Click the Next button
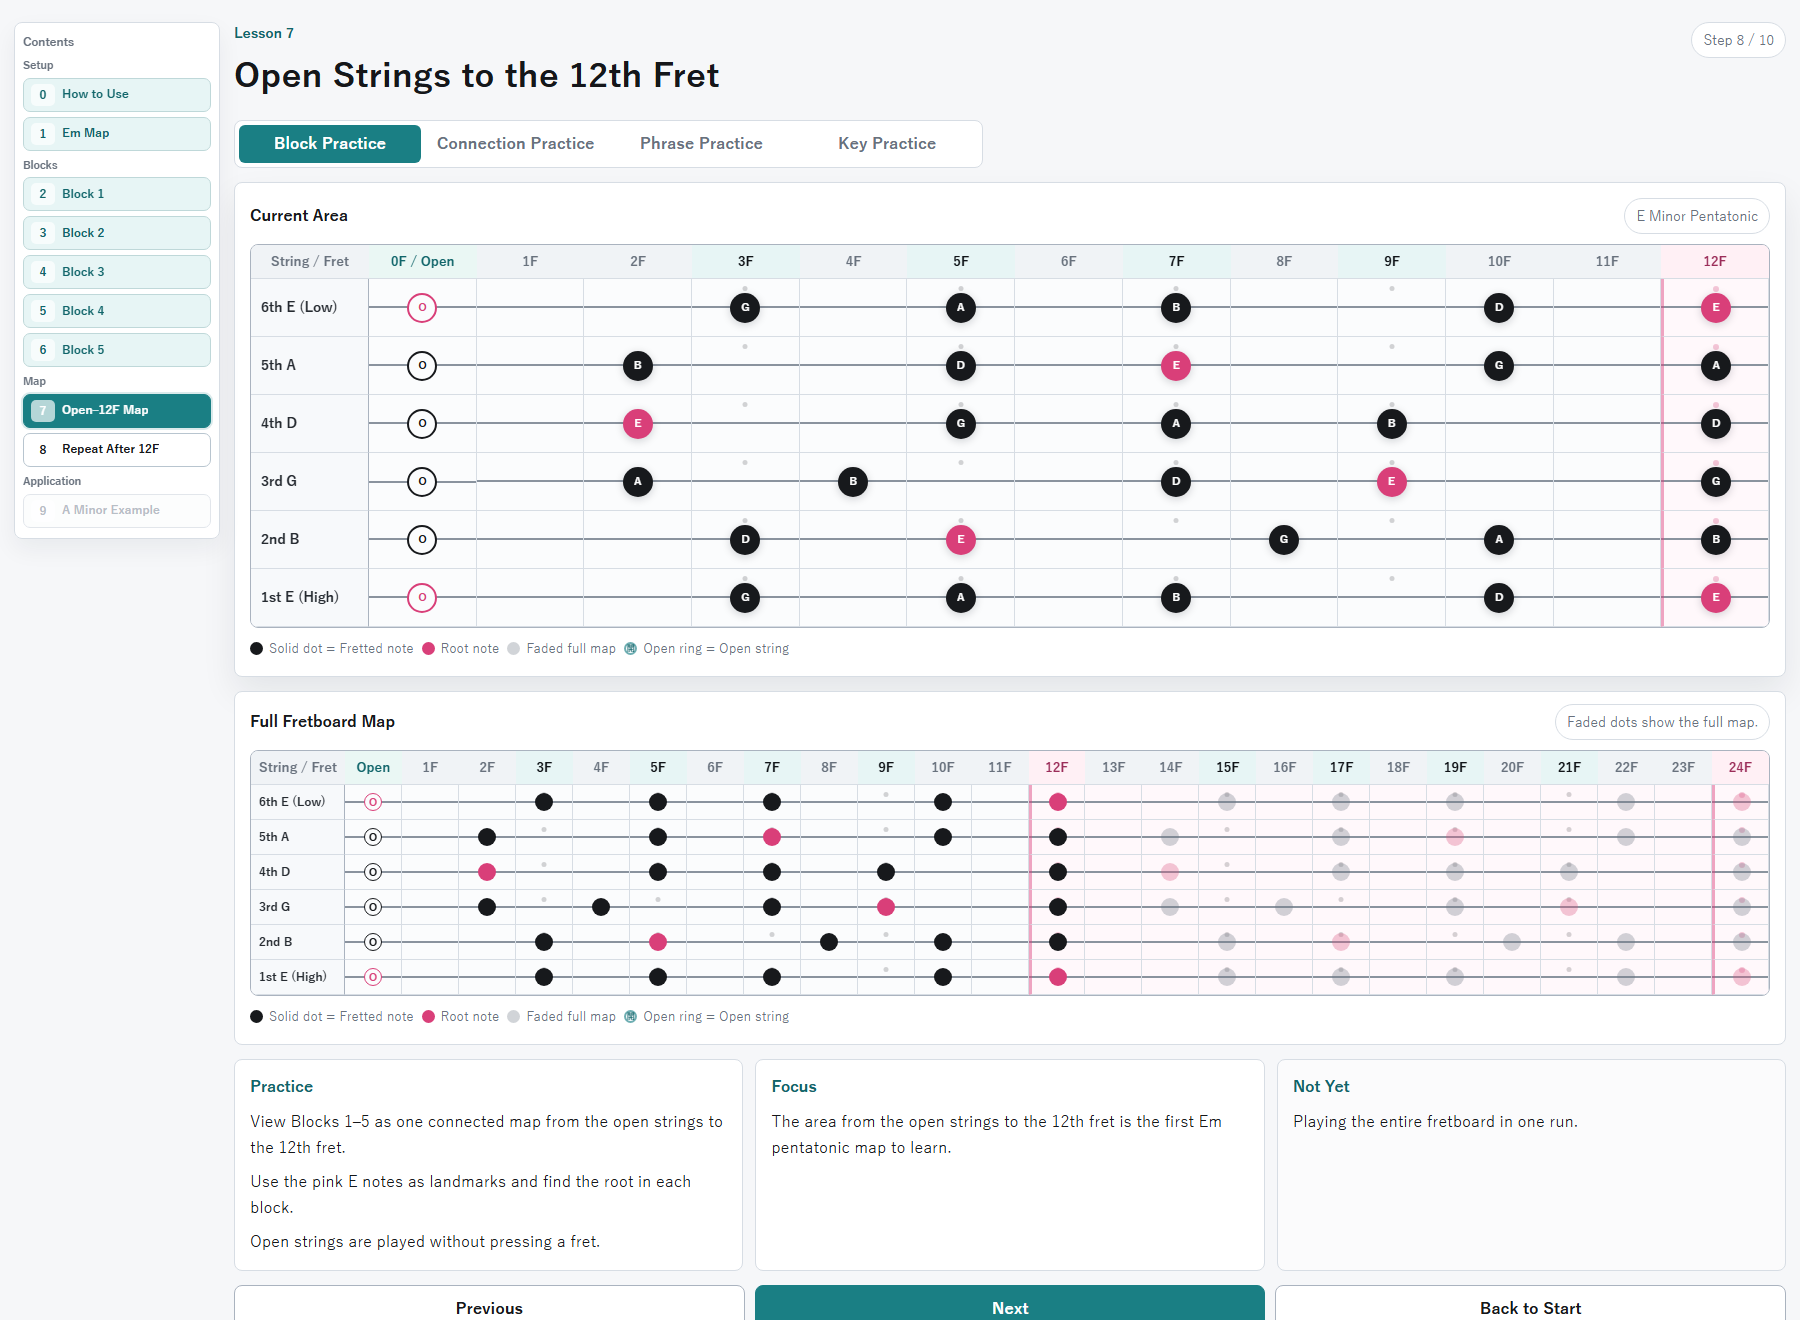The width and height of the screenshot is (1800, 1320). click(x=1010, y=1303)
